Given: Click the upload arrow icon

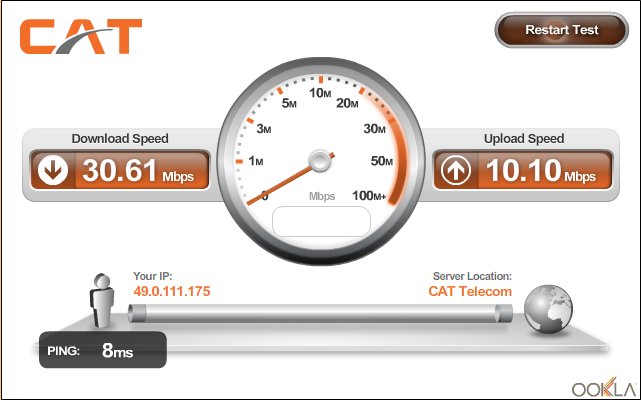Looking at the screenshot, I should (456, 170).
